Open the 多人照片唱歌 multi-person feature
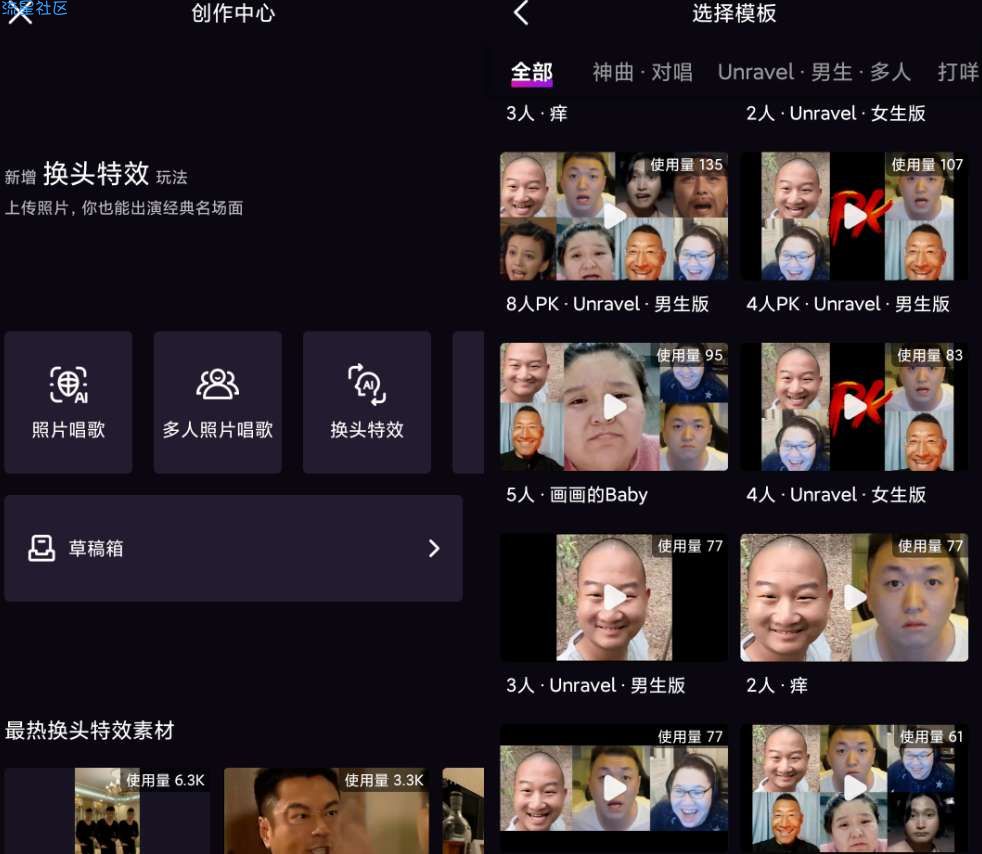 pos(217,402)
